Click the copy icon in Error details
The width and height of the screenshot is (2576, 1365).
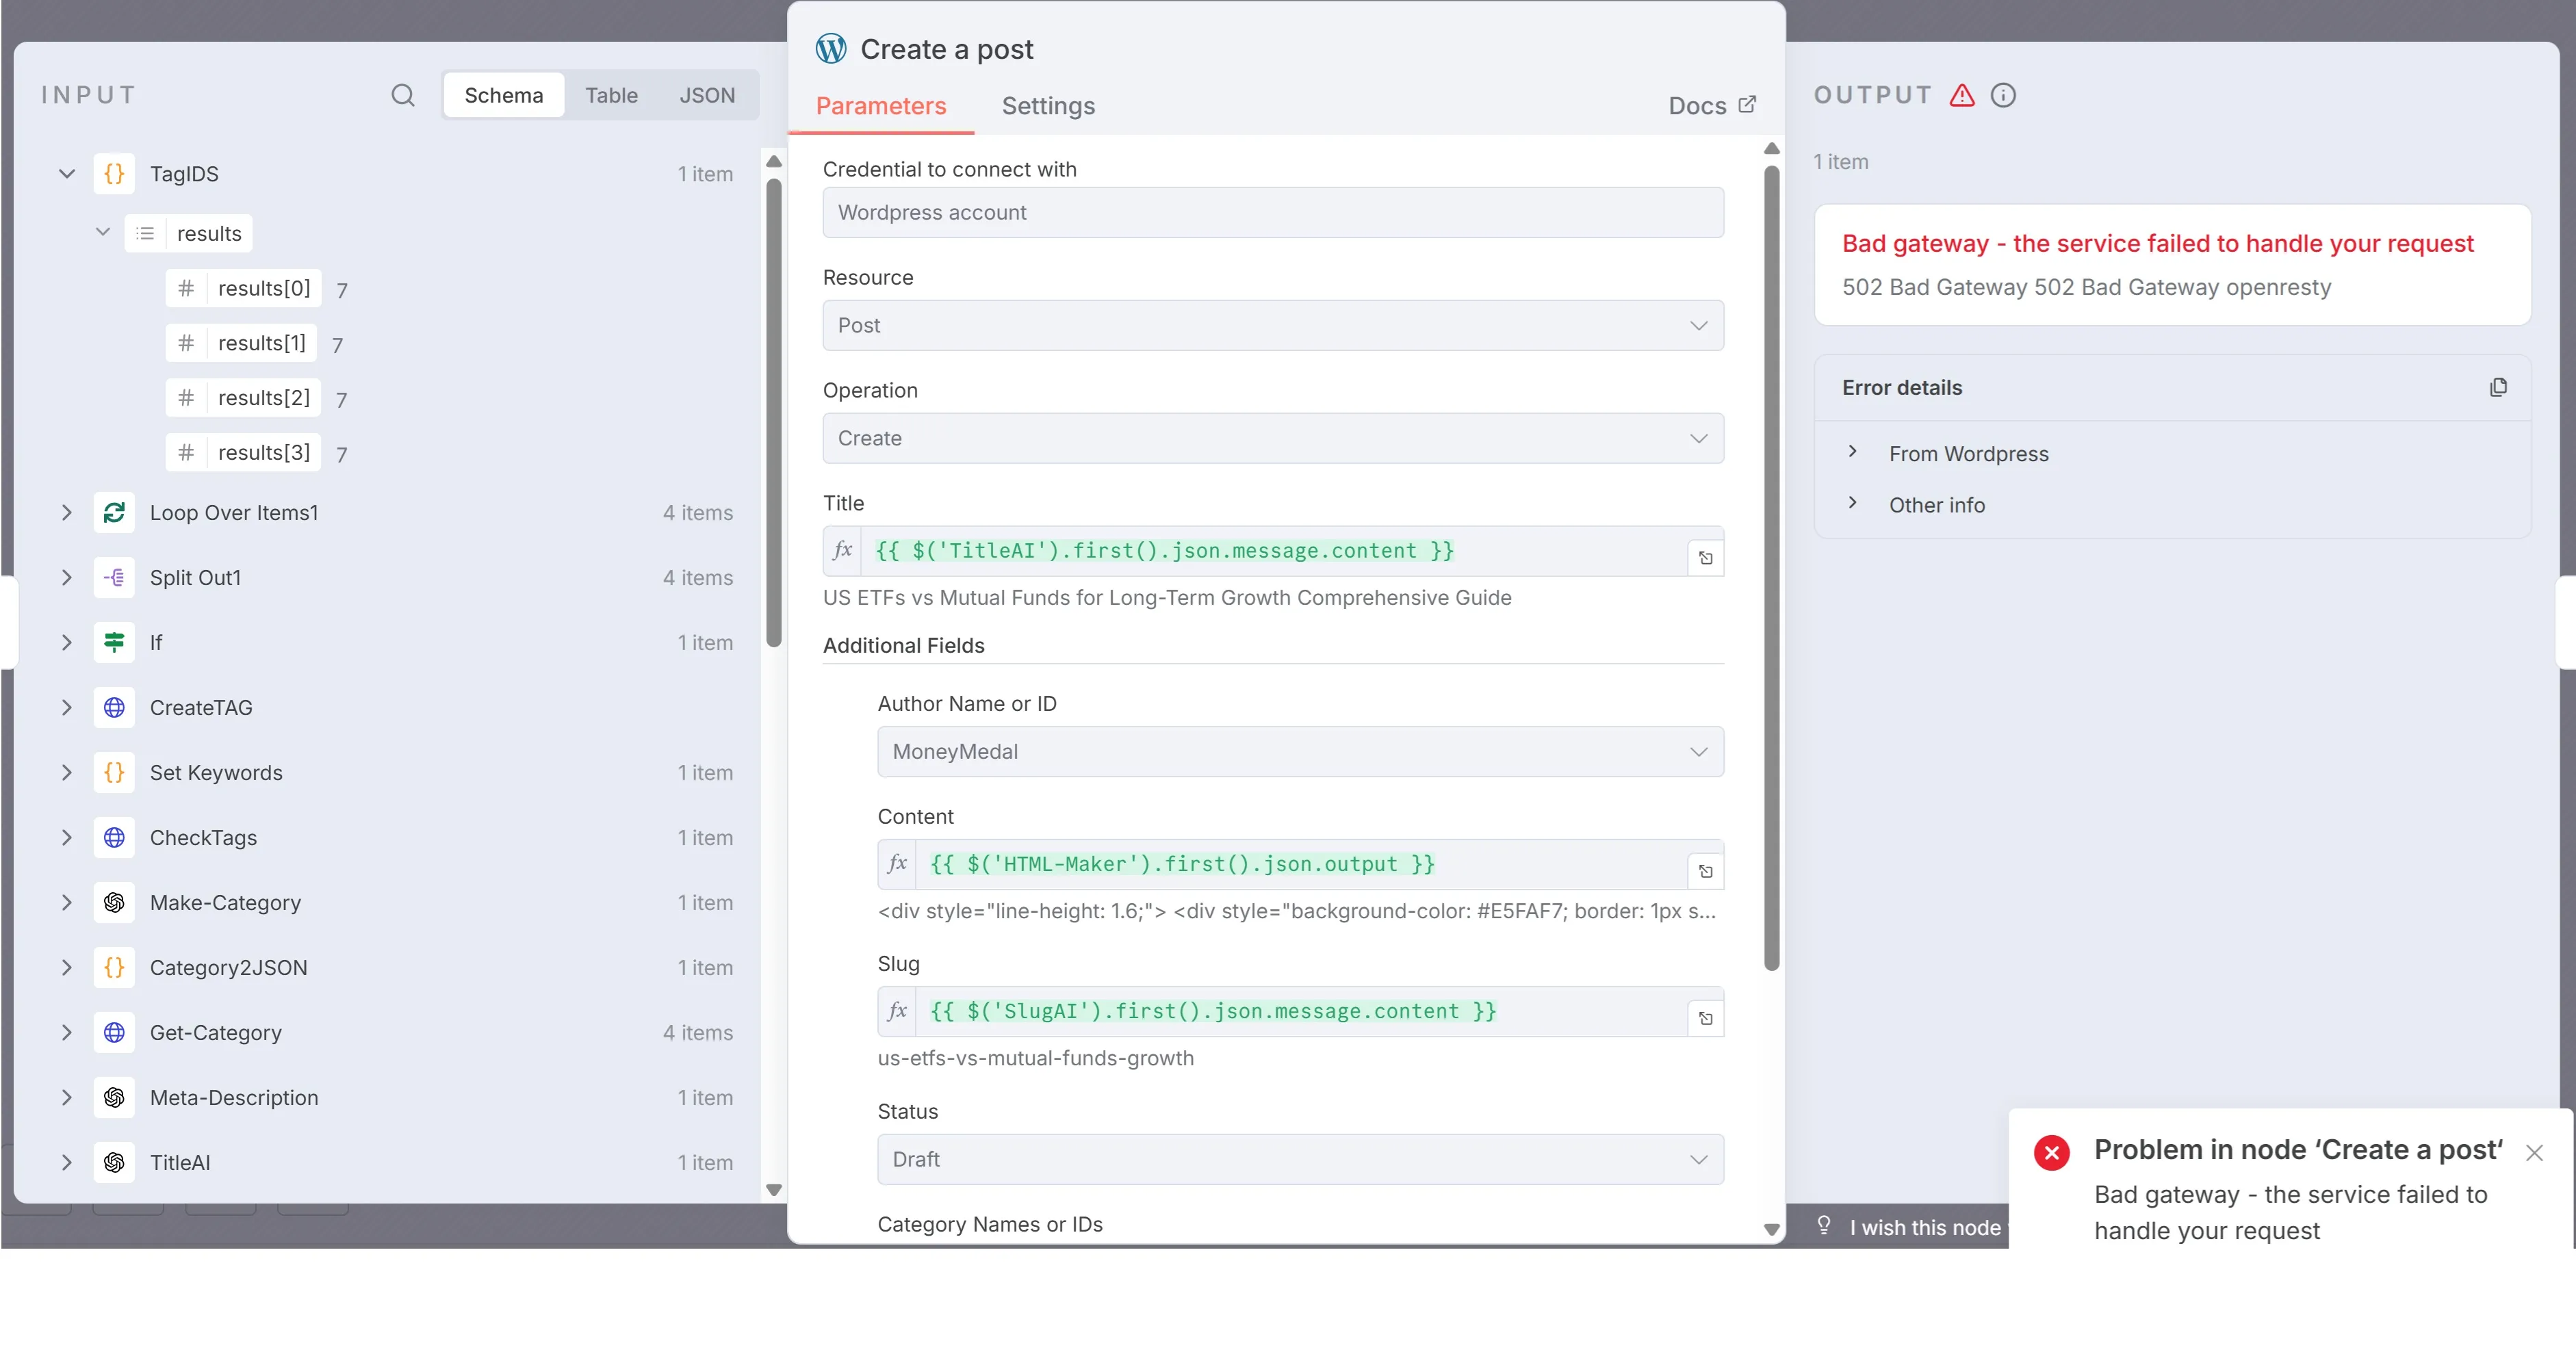[x=2498, y=387]
